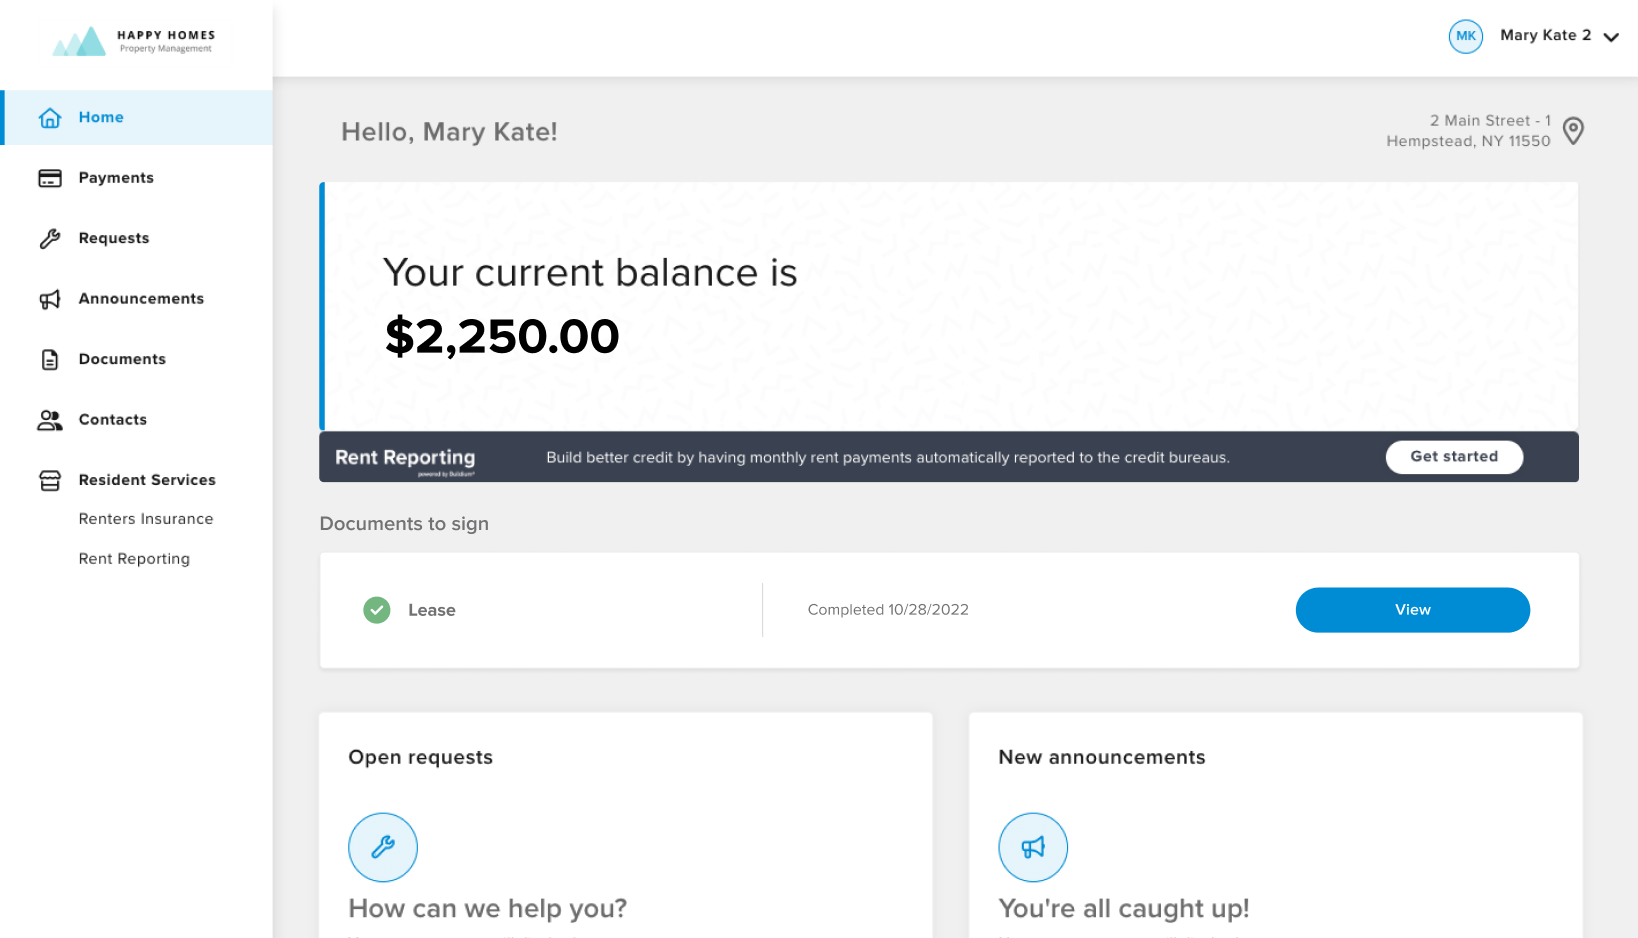This screenshot has height=938, width=1638.
Task: Click the Contacts people icon
Action: point(50,420)
